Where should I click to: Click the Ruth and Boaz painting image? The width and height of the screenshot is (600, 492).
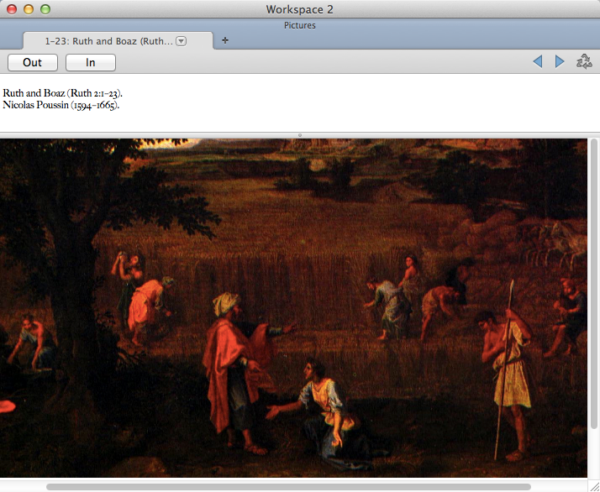coord(293,308)
